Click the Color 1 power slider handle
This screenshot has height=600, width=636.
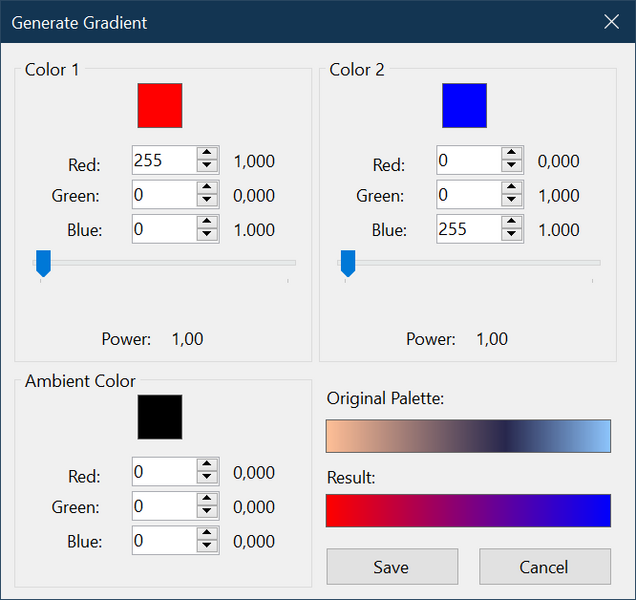coord(43,264)
